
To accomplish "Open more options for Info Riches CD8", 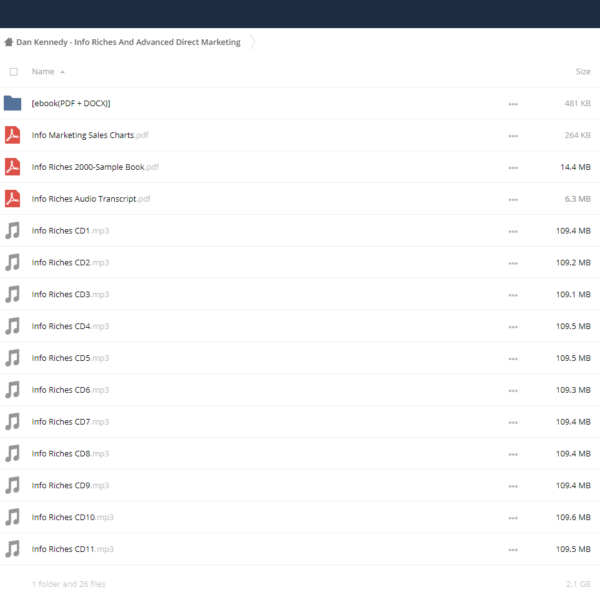I will coord(513,454).
